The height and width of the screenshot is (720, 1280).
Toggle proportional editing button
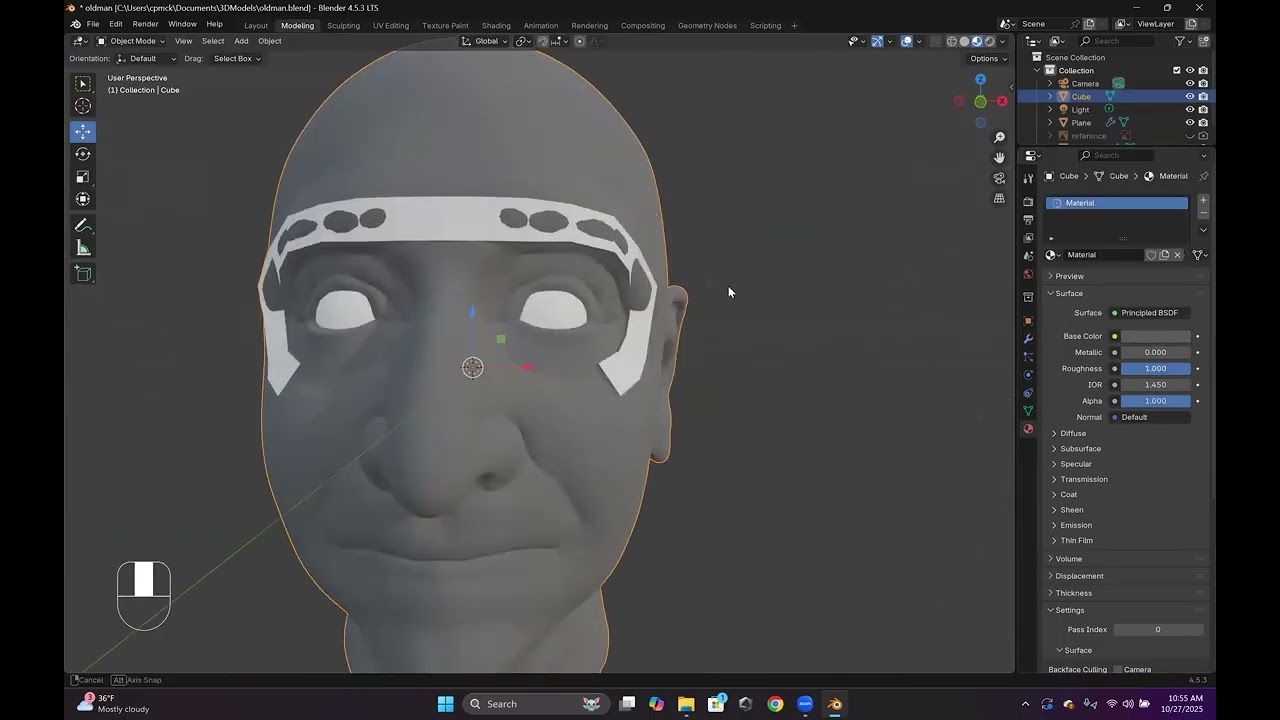tap(579, 41)
